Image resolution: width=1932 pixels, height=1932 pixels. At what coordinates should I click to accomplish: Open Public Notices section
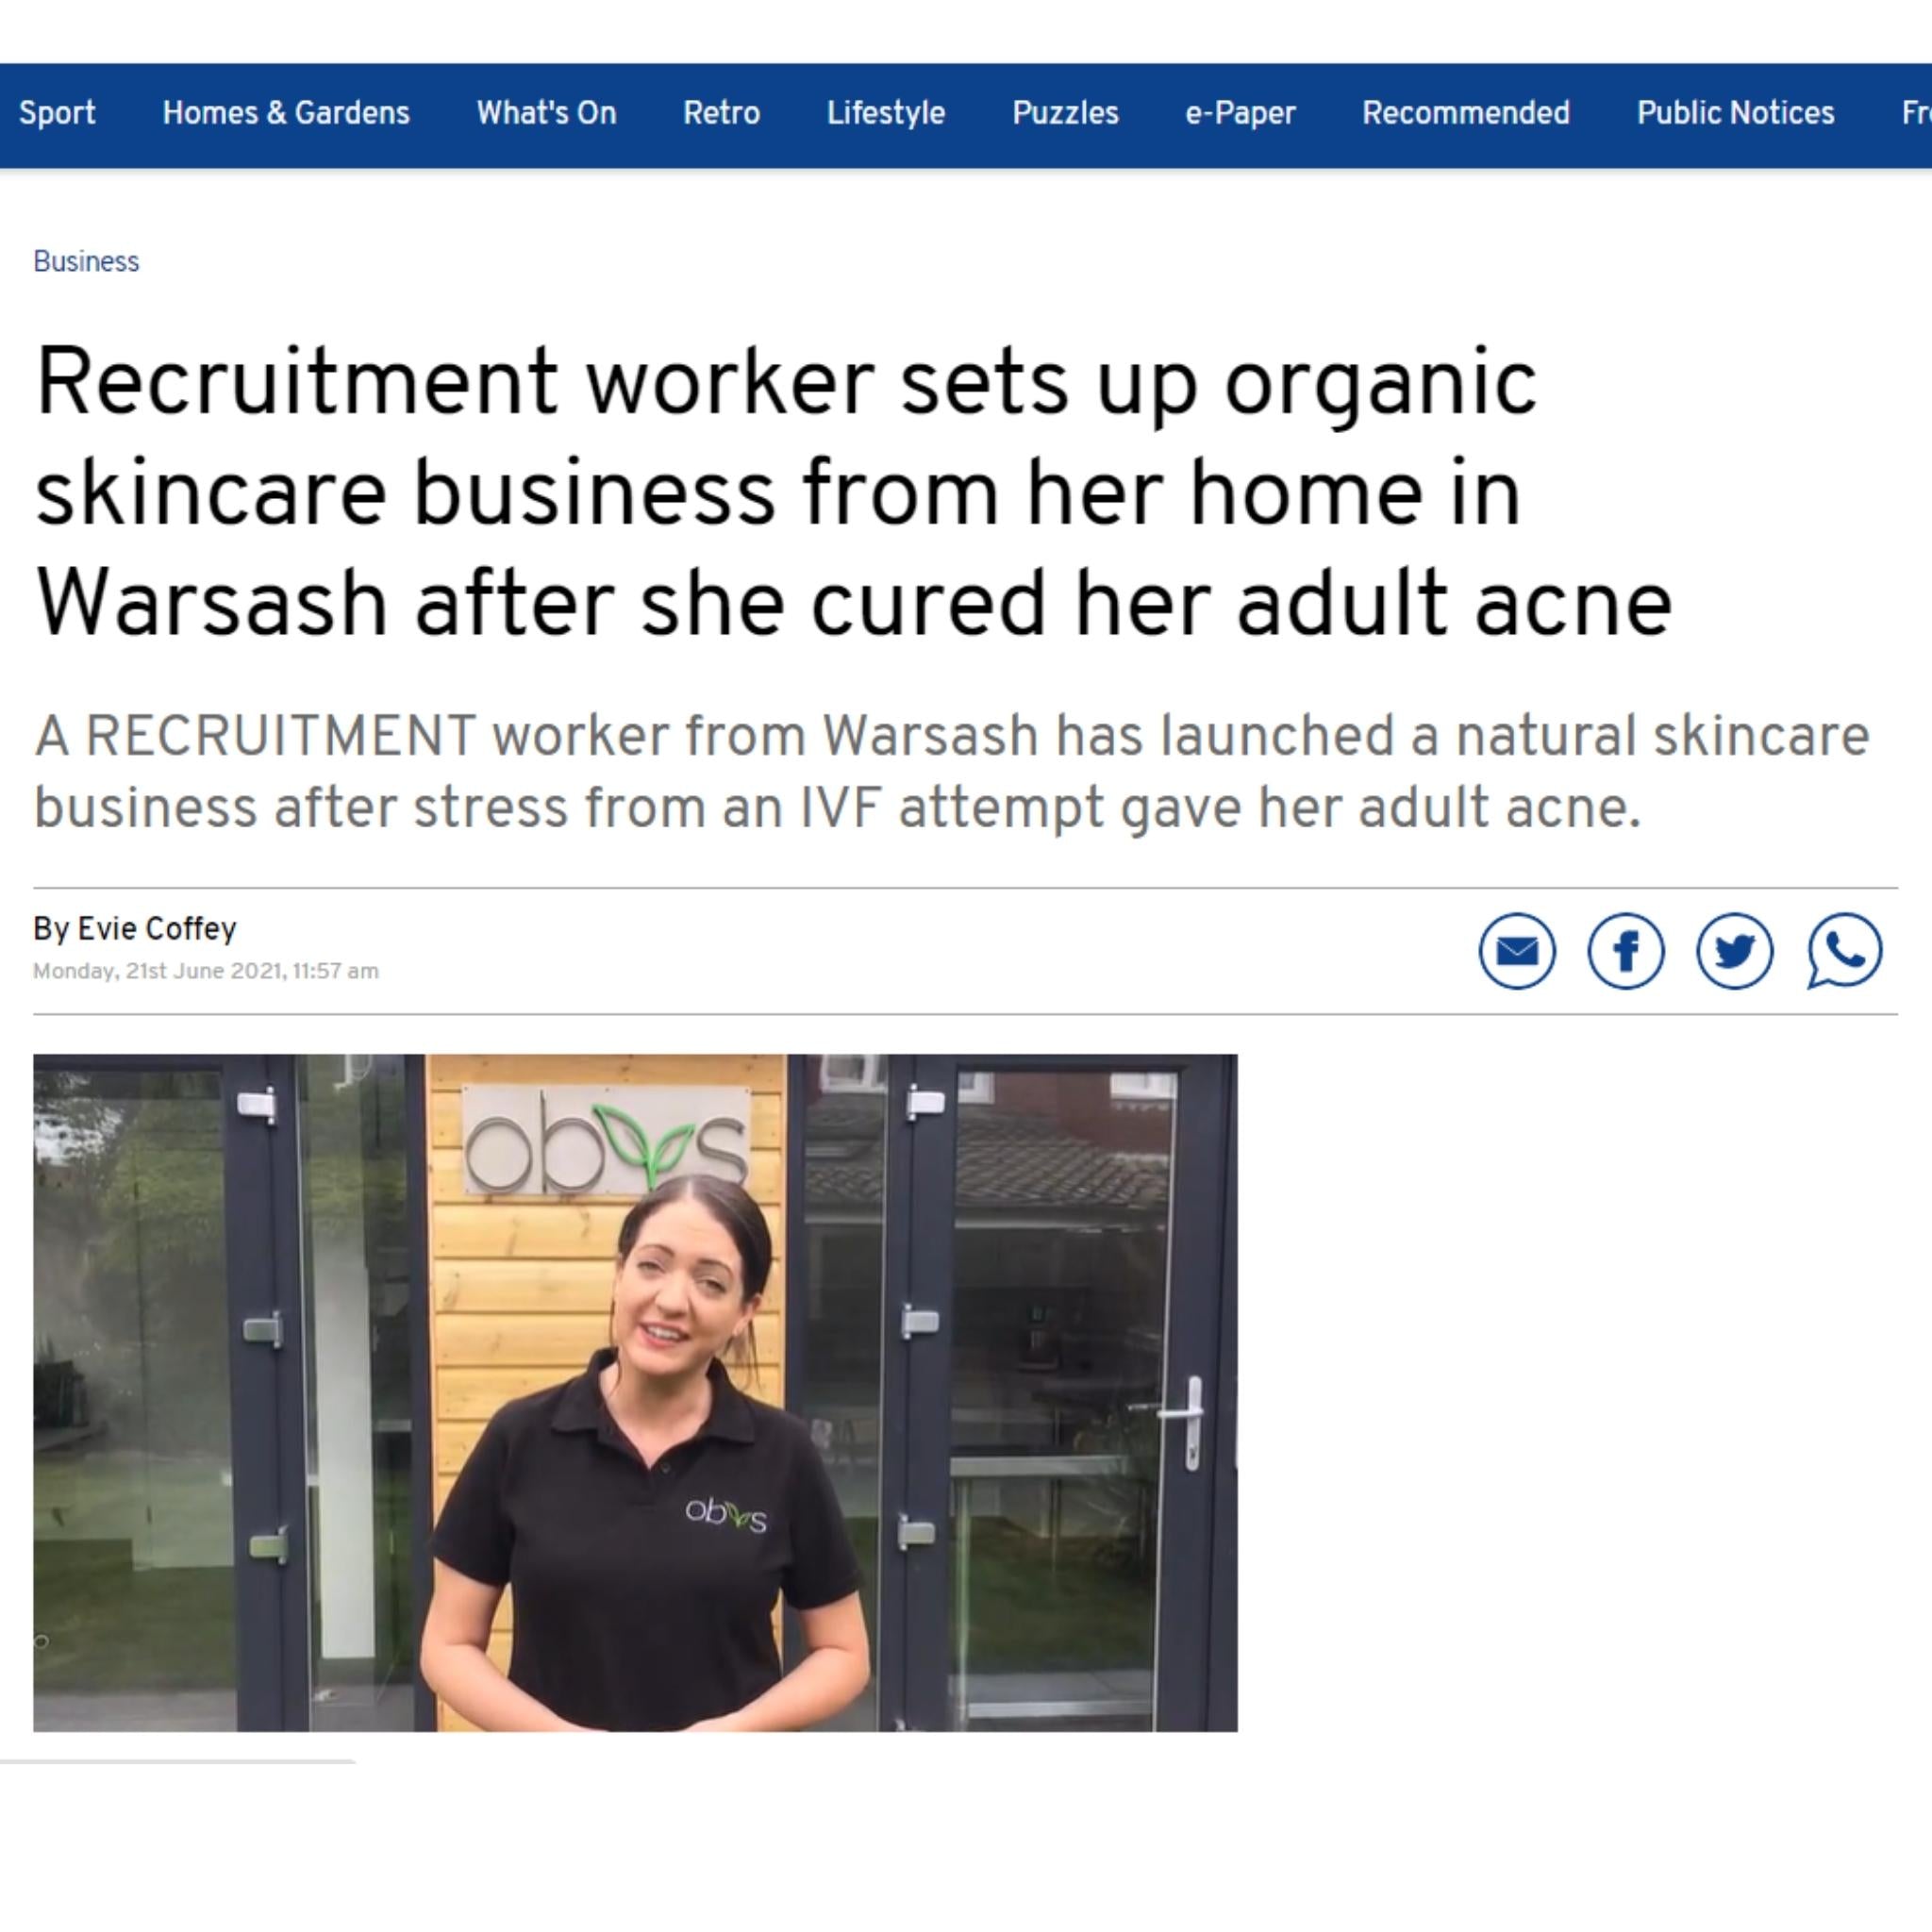1735,113
